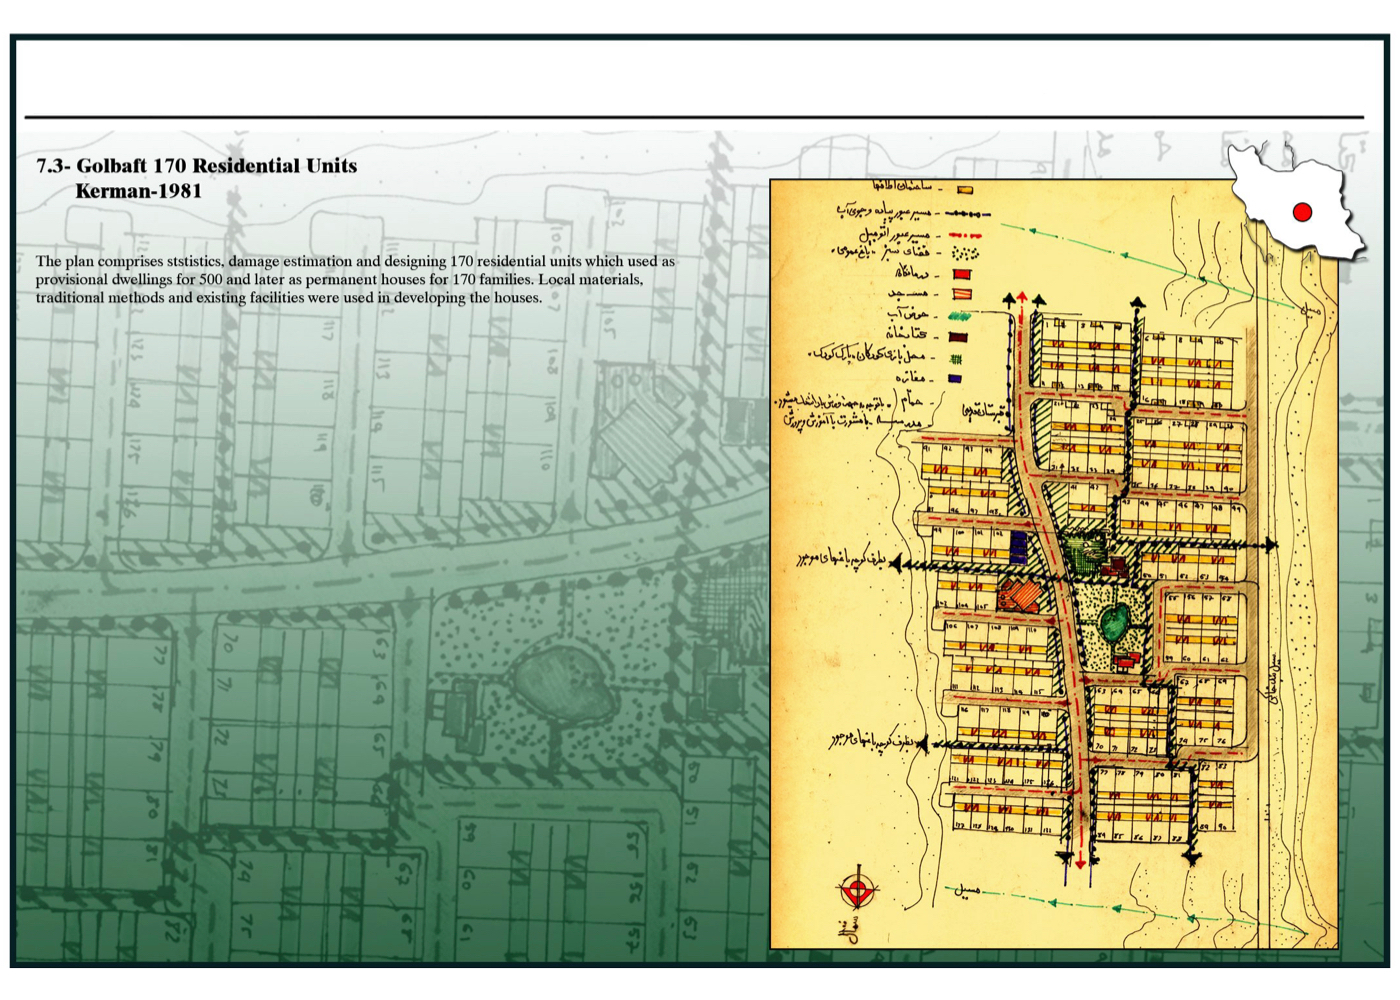Click the dark brown library legend swatch
Image resolution: width=1400 pixels, height=1000 pixels.
point(958,337)
